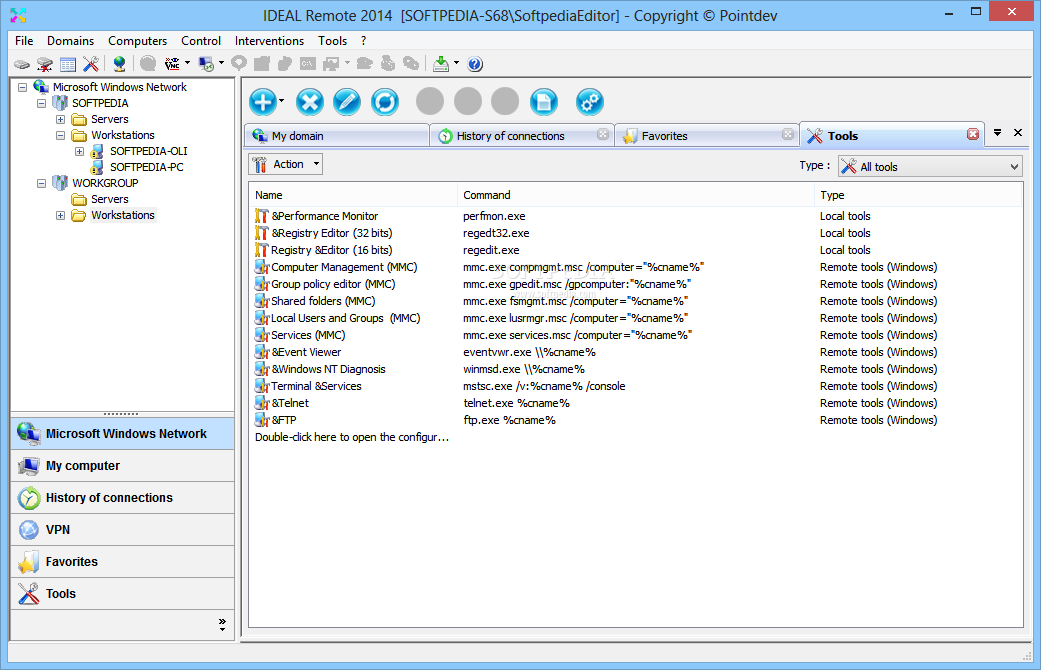The height and width of the screenshot is (670, 1041).
Task: Click the disconnect network drive toolbar icon
Action: pos(44,64)
